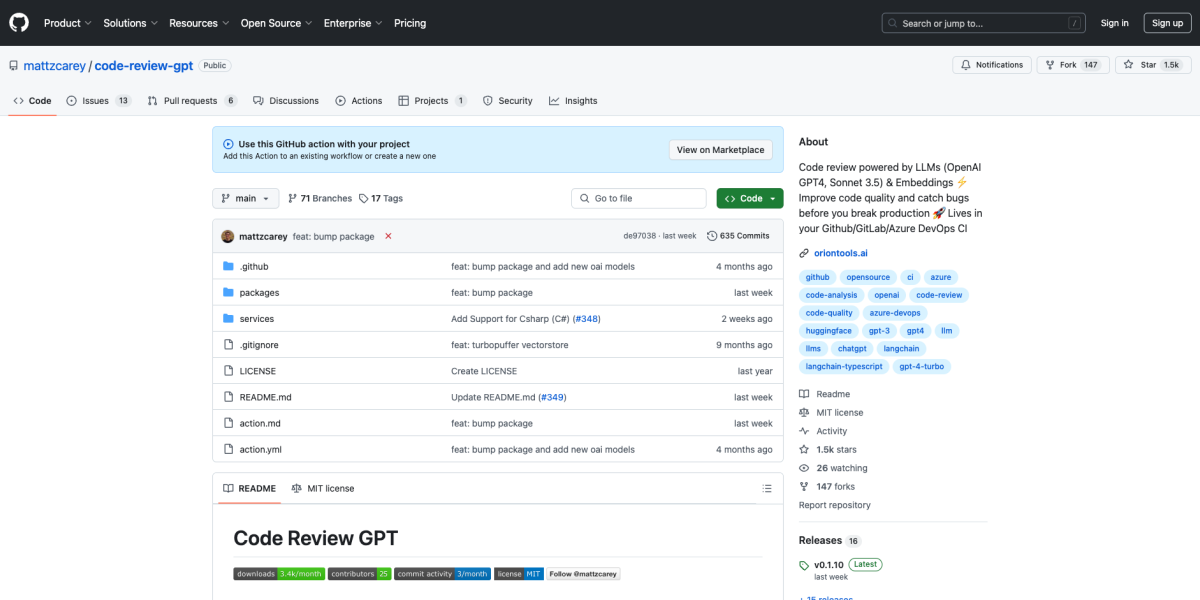Viewport: 1200px width, 600px height.
Task: Expand the Resources menu chevron
Action: pyautogui.click(x=225, y=22)
